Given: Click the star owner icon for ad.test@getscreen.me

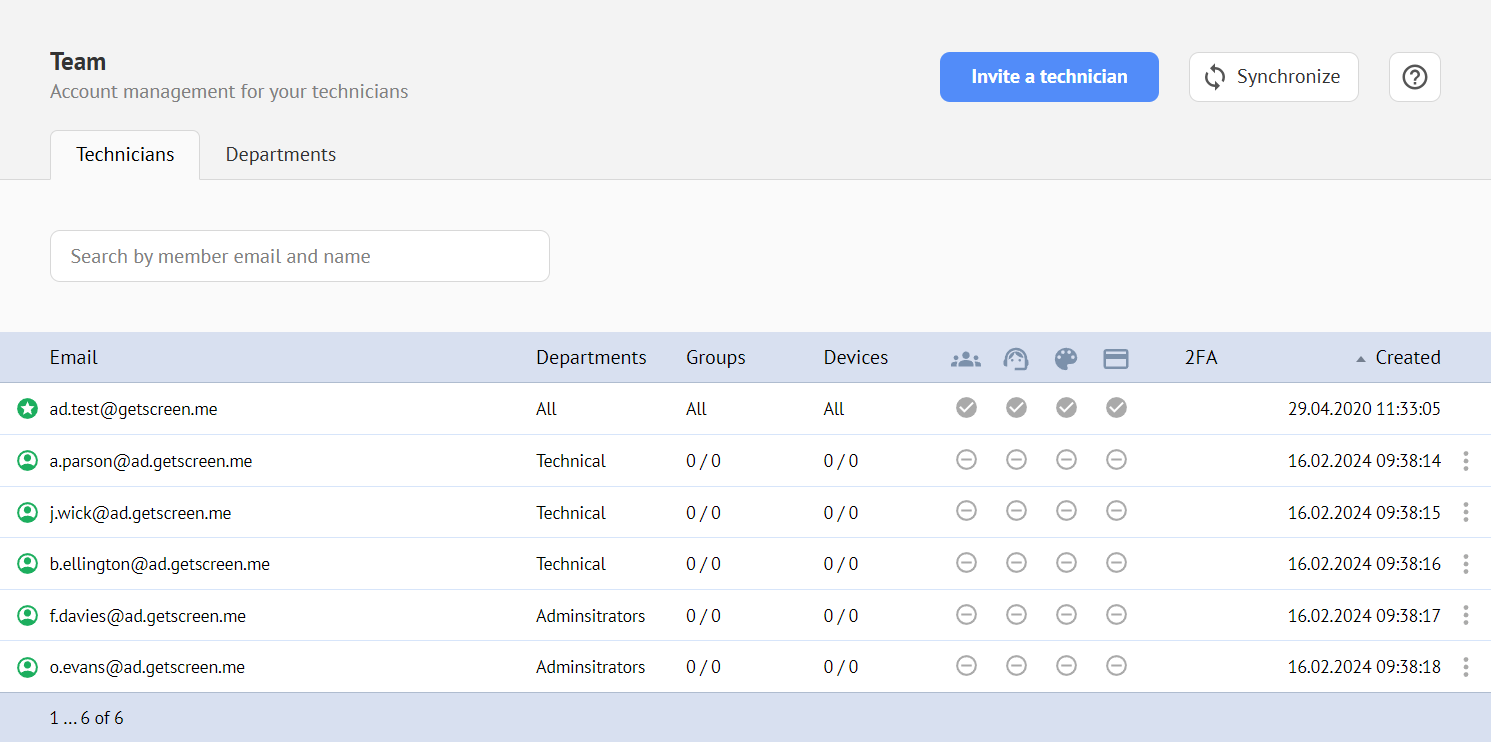Looking at the screenshot, I should tap(28, 409).
